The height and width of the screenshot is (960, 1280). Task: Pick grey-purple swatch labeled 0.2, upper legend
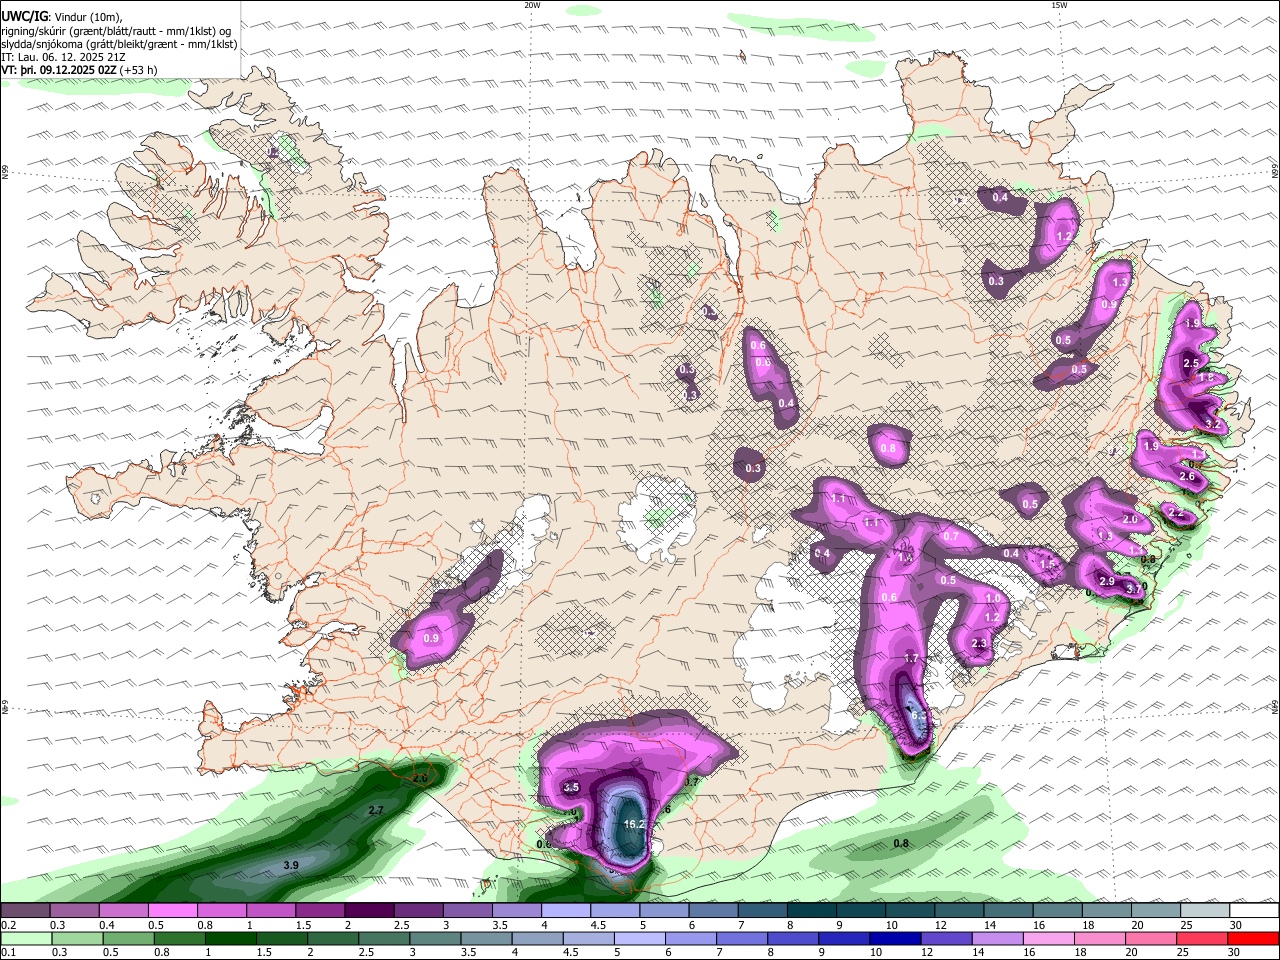click(25, 911)
